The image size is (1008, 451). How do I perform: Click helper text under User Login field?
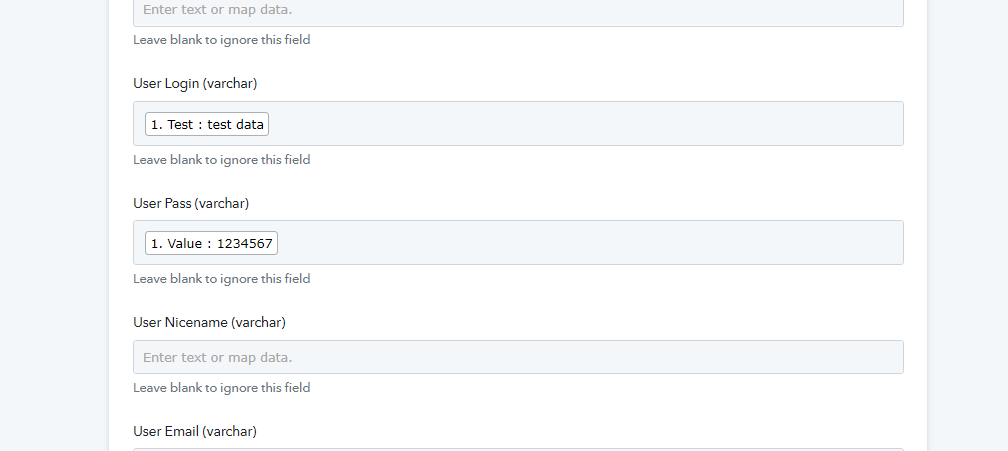pos(221,160)
